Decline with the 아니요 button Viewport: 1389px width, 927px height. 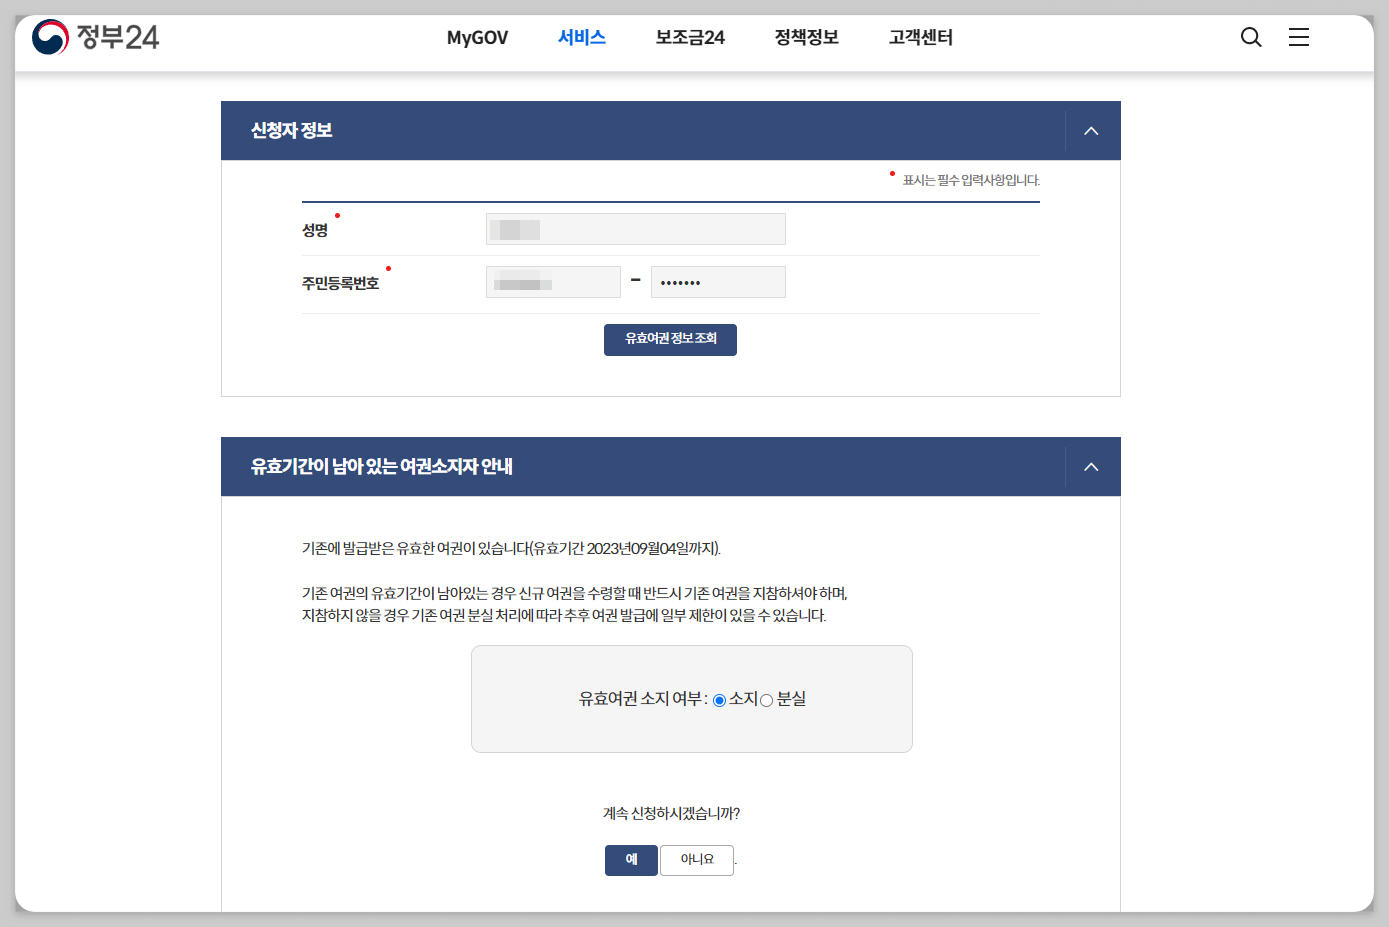697,860
